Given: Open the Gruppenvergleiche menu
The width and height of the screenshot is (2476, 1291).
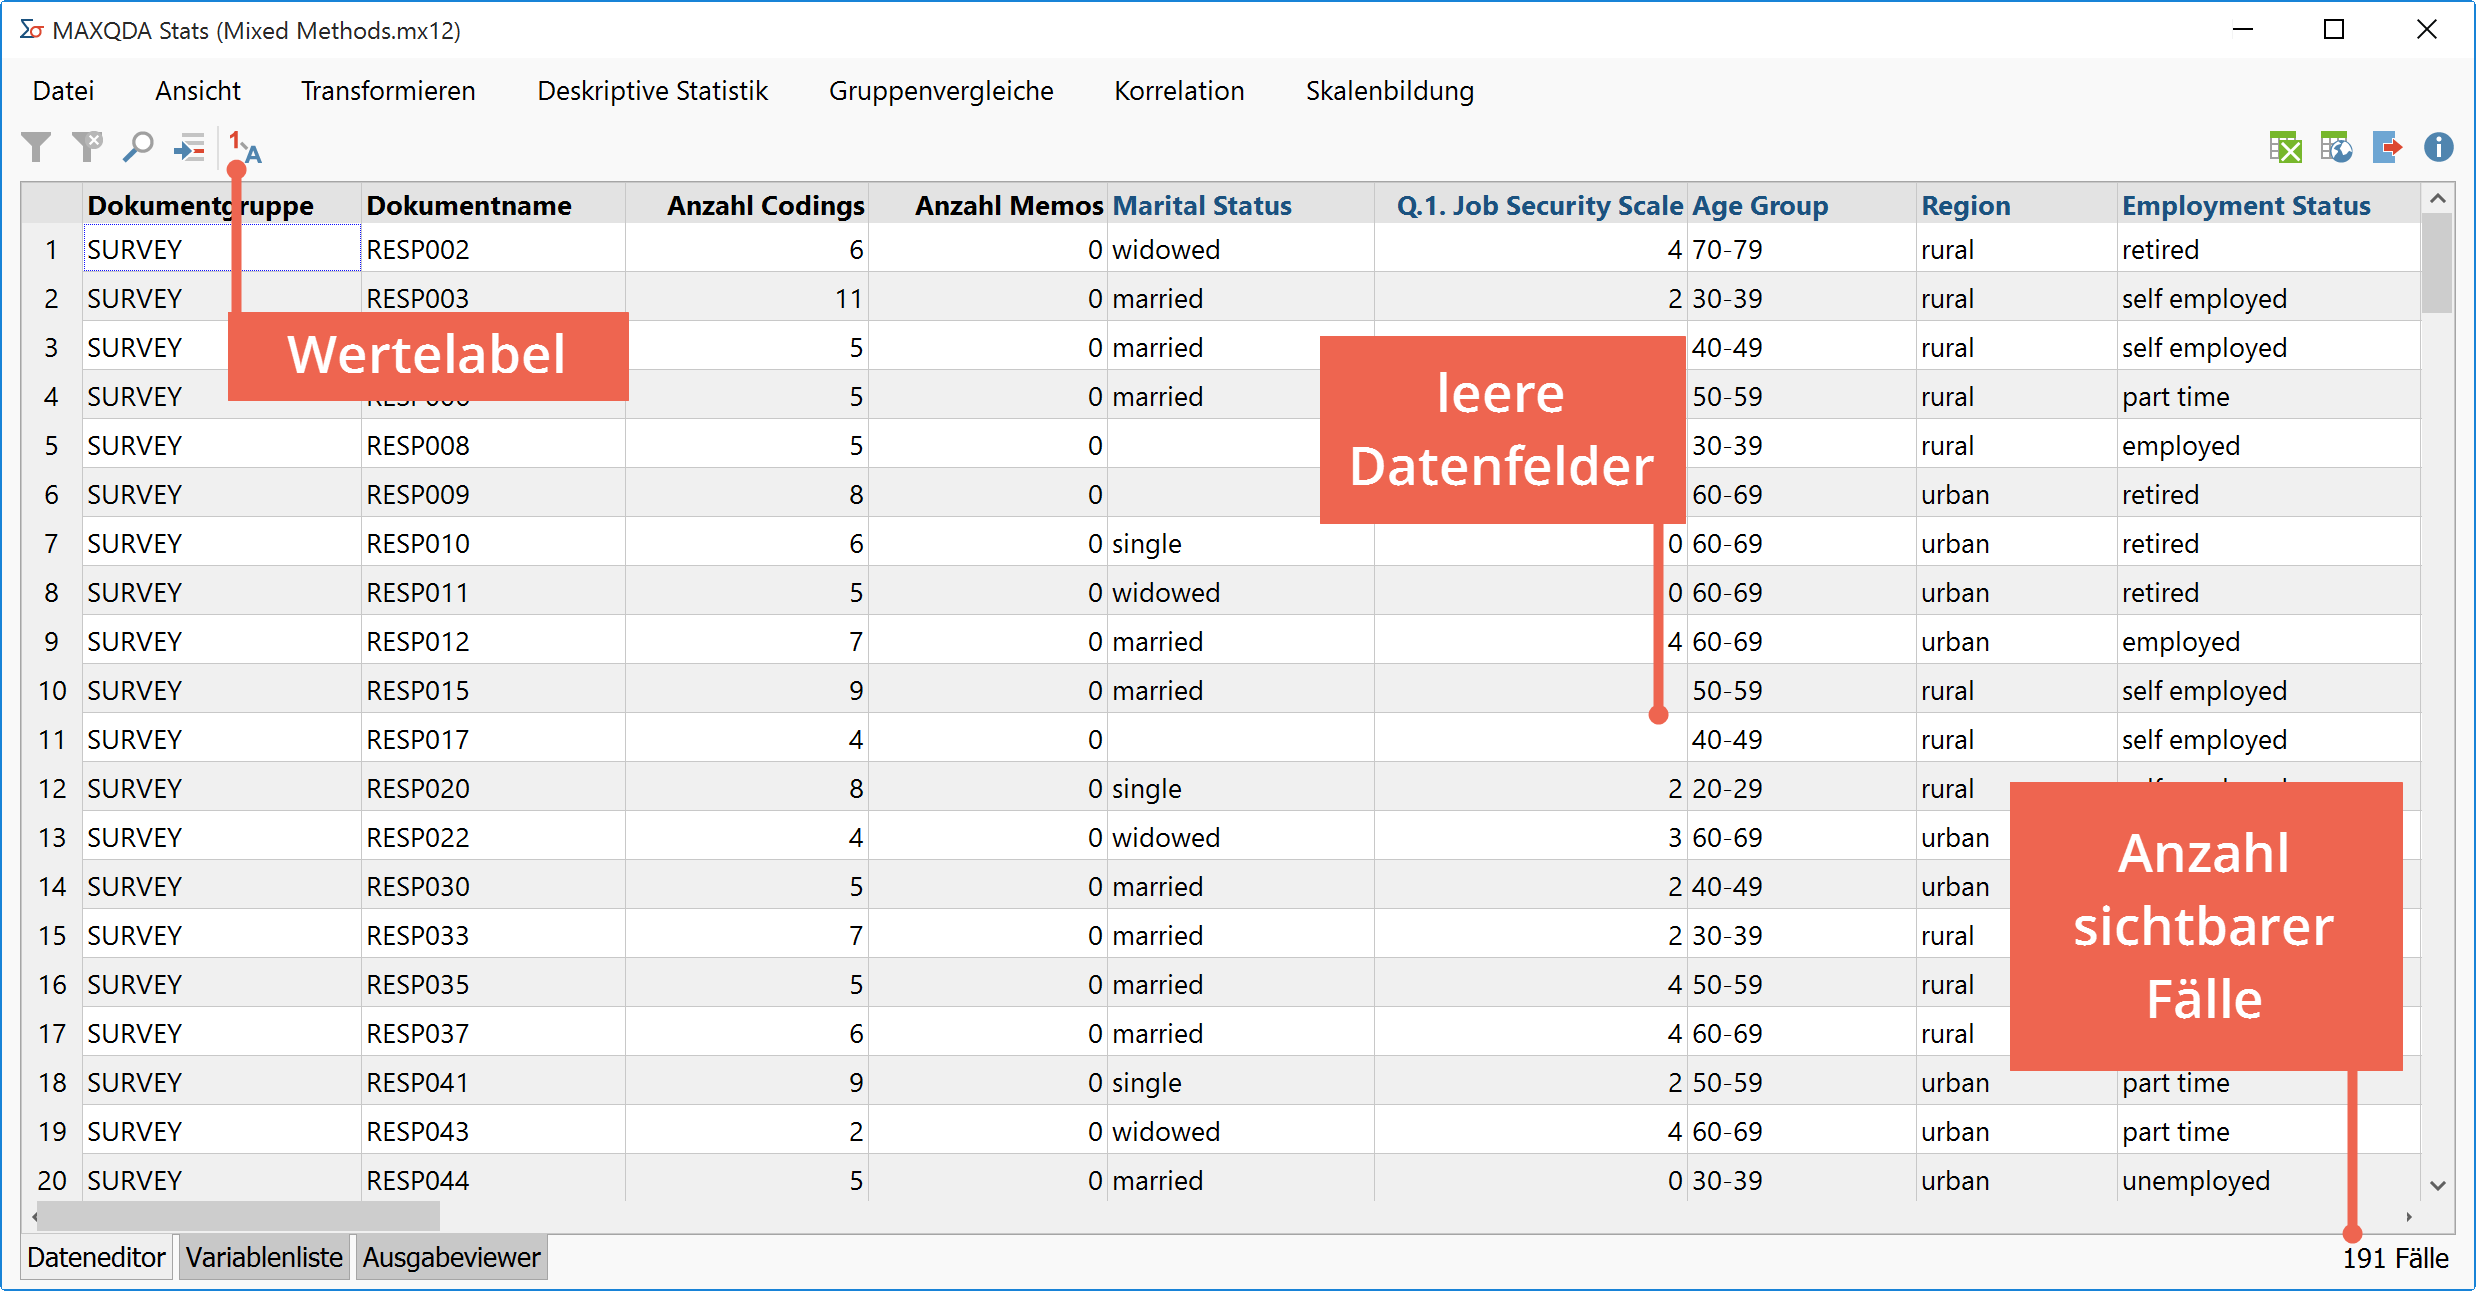Looking at the screenshot, I should pyautogui.click(x=941, y=91).
